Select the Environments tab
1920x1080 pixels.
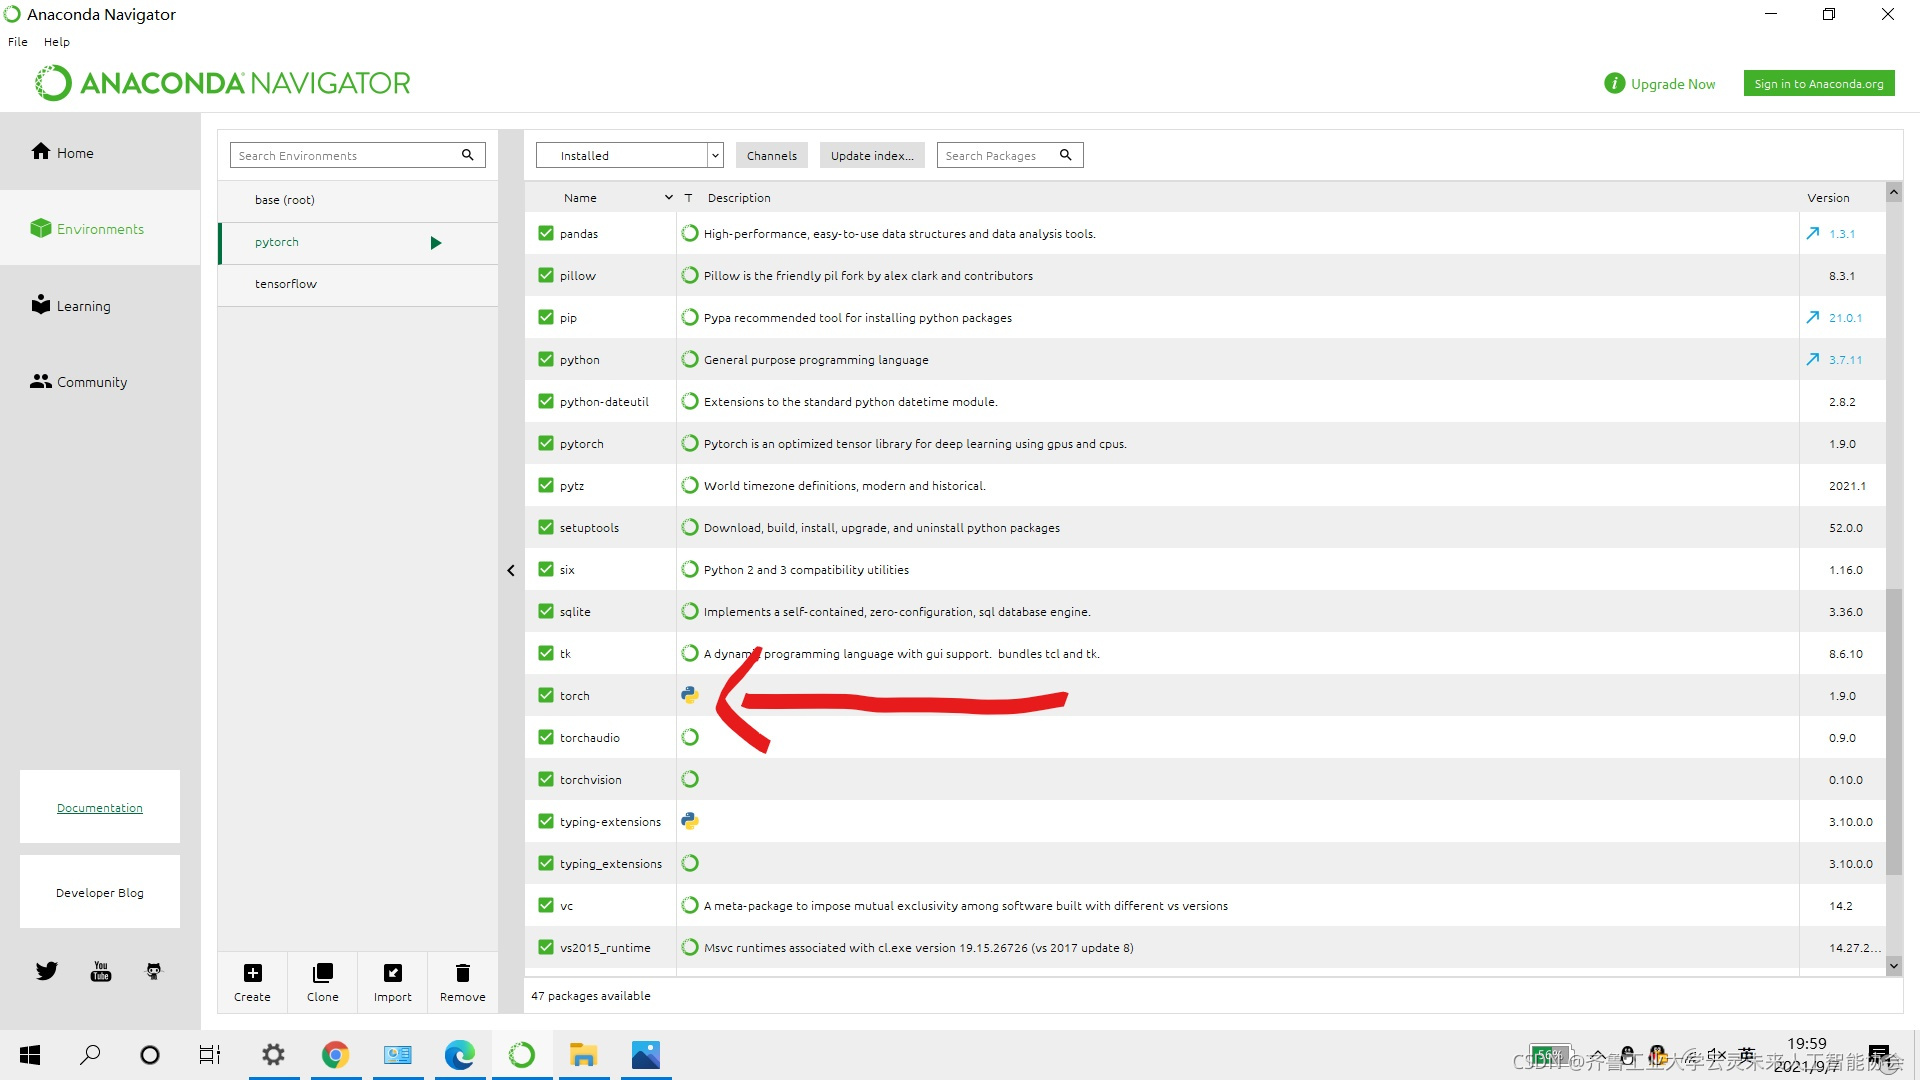[x=100, y=228]
